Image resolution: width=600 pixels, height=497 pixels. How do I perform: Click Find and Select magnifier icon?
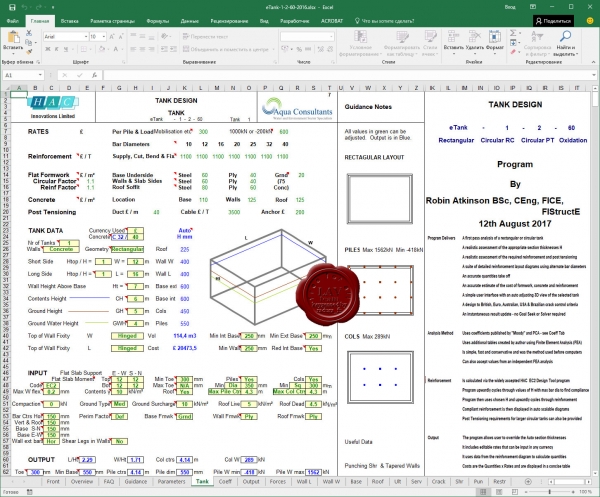(x=565, y=36)
